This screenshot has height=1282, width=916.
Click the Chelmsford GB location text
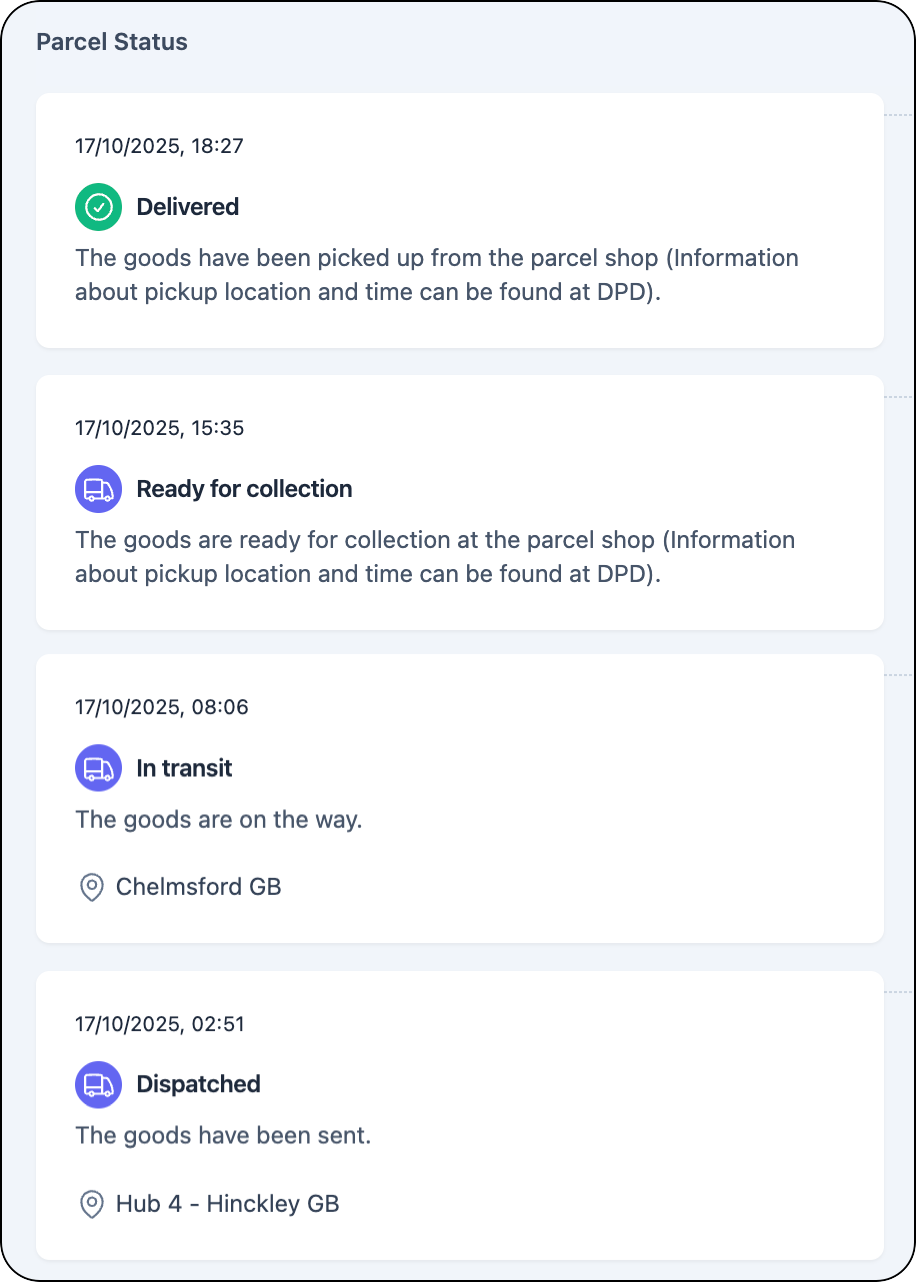coord(198,887)
